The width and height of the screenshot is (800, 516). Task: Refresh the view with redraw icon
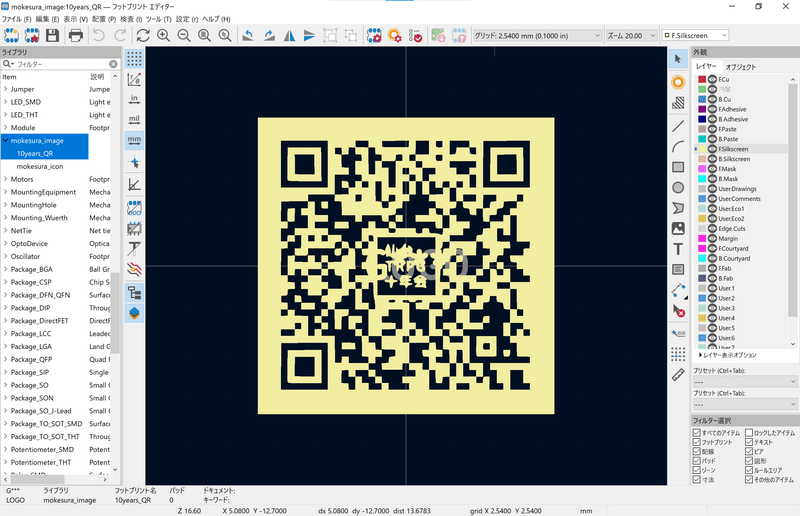tap(143, 36)
